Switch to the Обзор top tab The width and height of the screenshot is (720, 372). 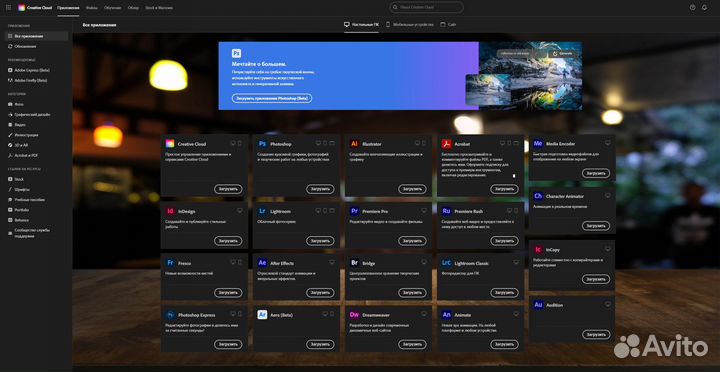134,8
